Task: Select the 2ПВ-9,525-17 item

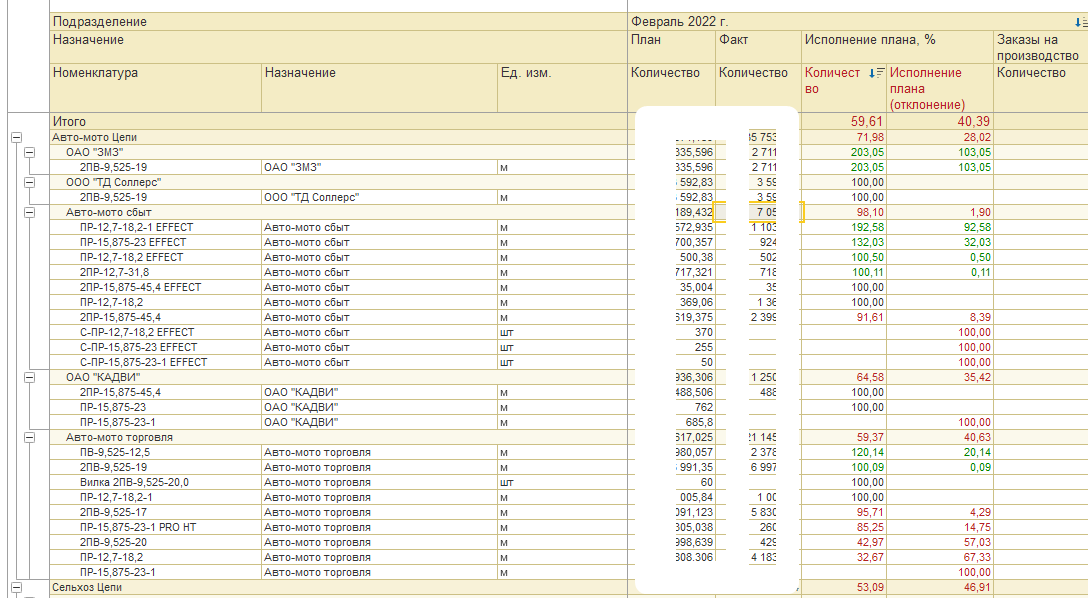Action: tap(113, 513)
